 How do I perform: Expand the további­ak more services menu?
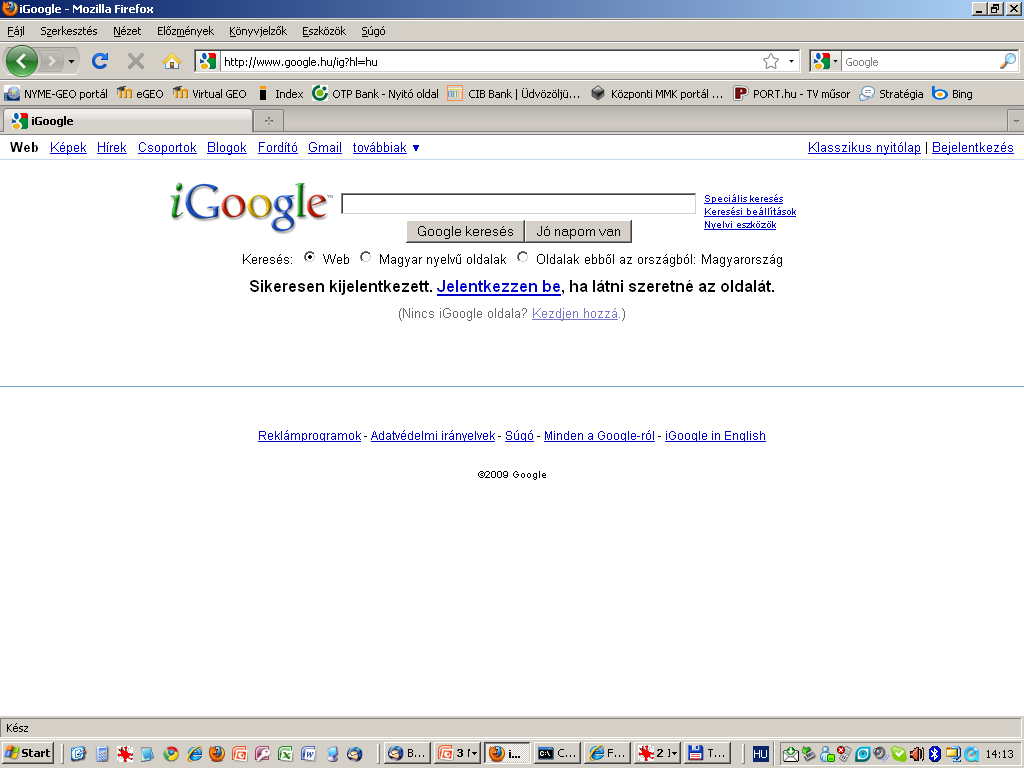click(x=385, y=148)
